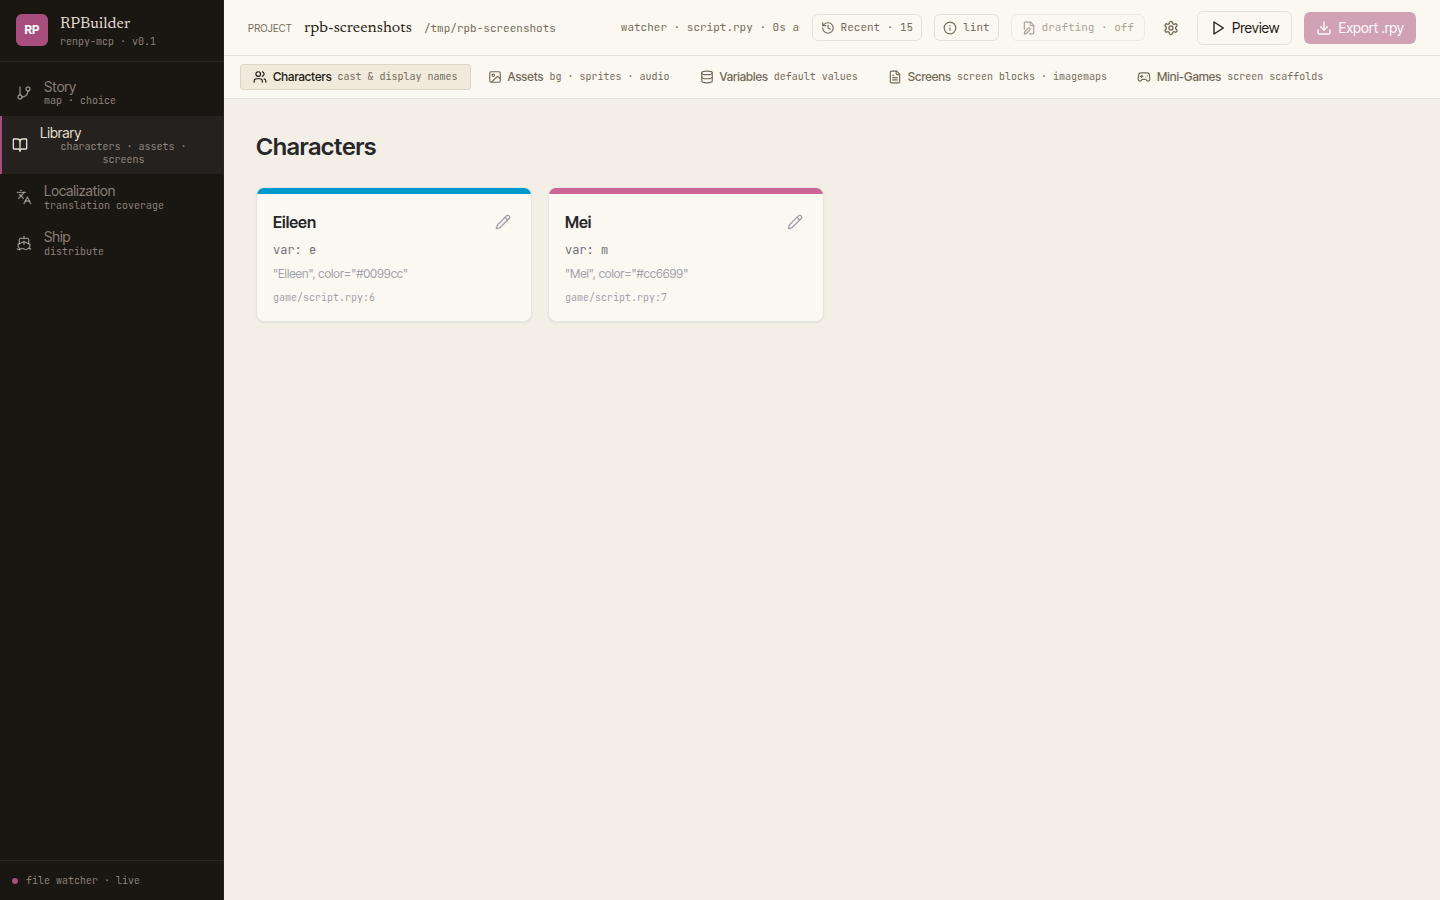Click the Characters people icon
The height and width of the screenshot is (900, 1440).
(260, 77)
